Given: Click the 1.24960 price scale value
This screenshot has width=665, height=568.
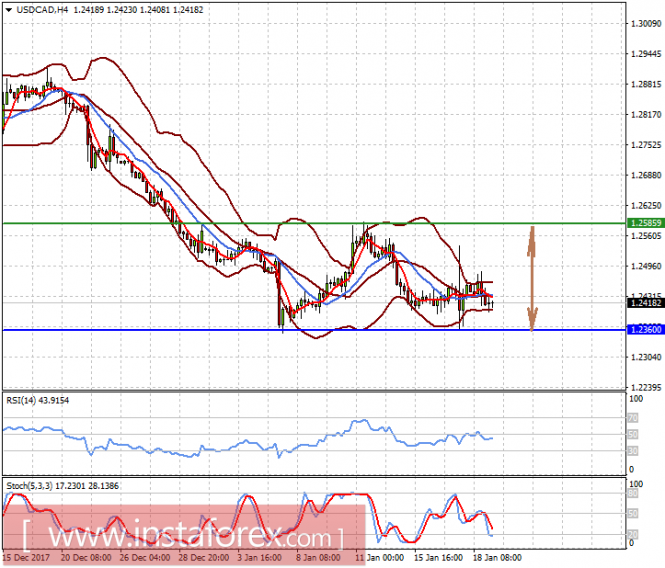Looking at the screenshot, I should tap(646, 266).
